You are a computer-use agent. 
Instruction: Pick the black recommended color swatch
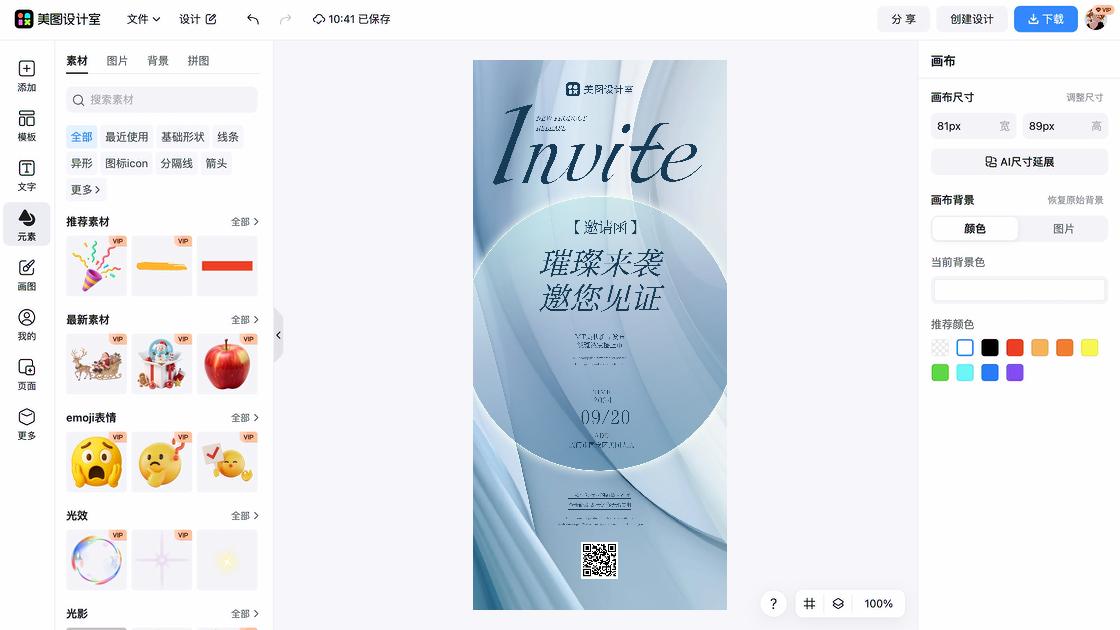coord(989,348)
